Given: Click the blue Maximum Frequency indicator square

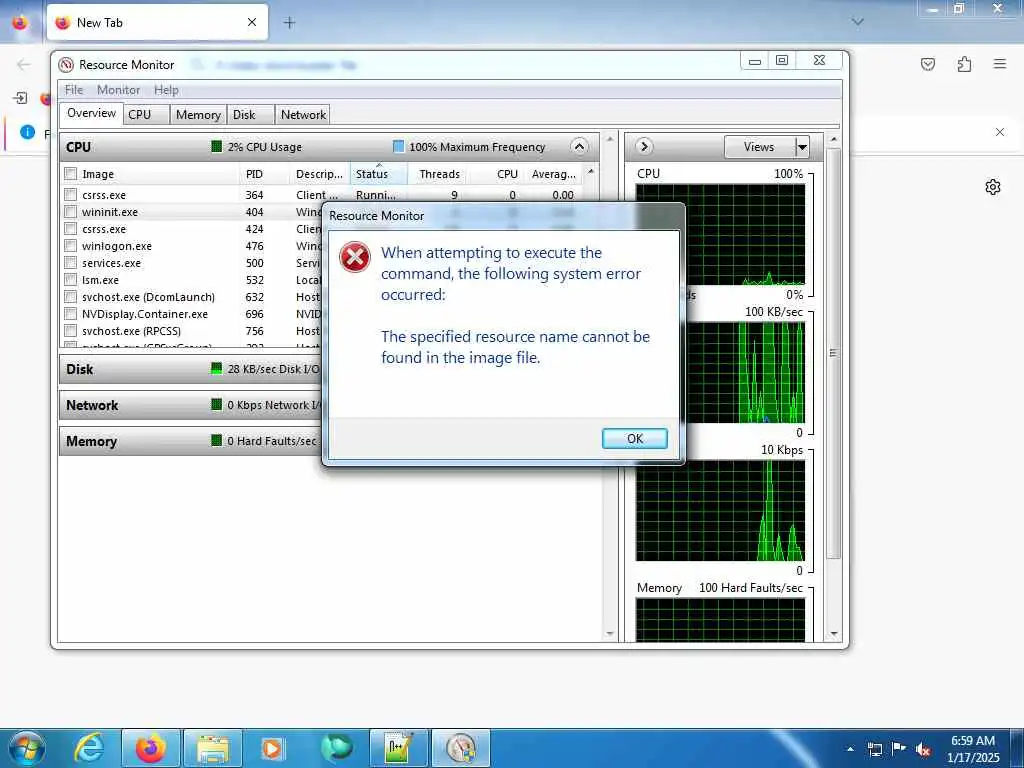Looking at the screenshot, I should (398, 146).
